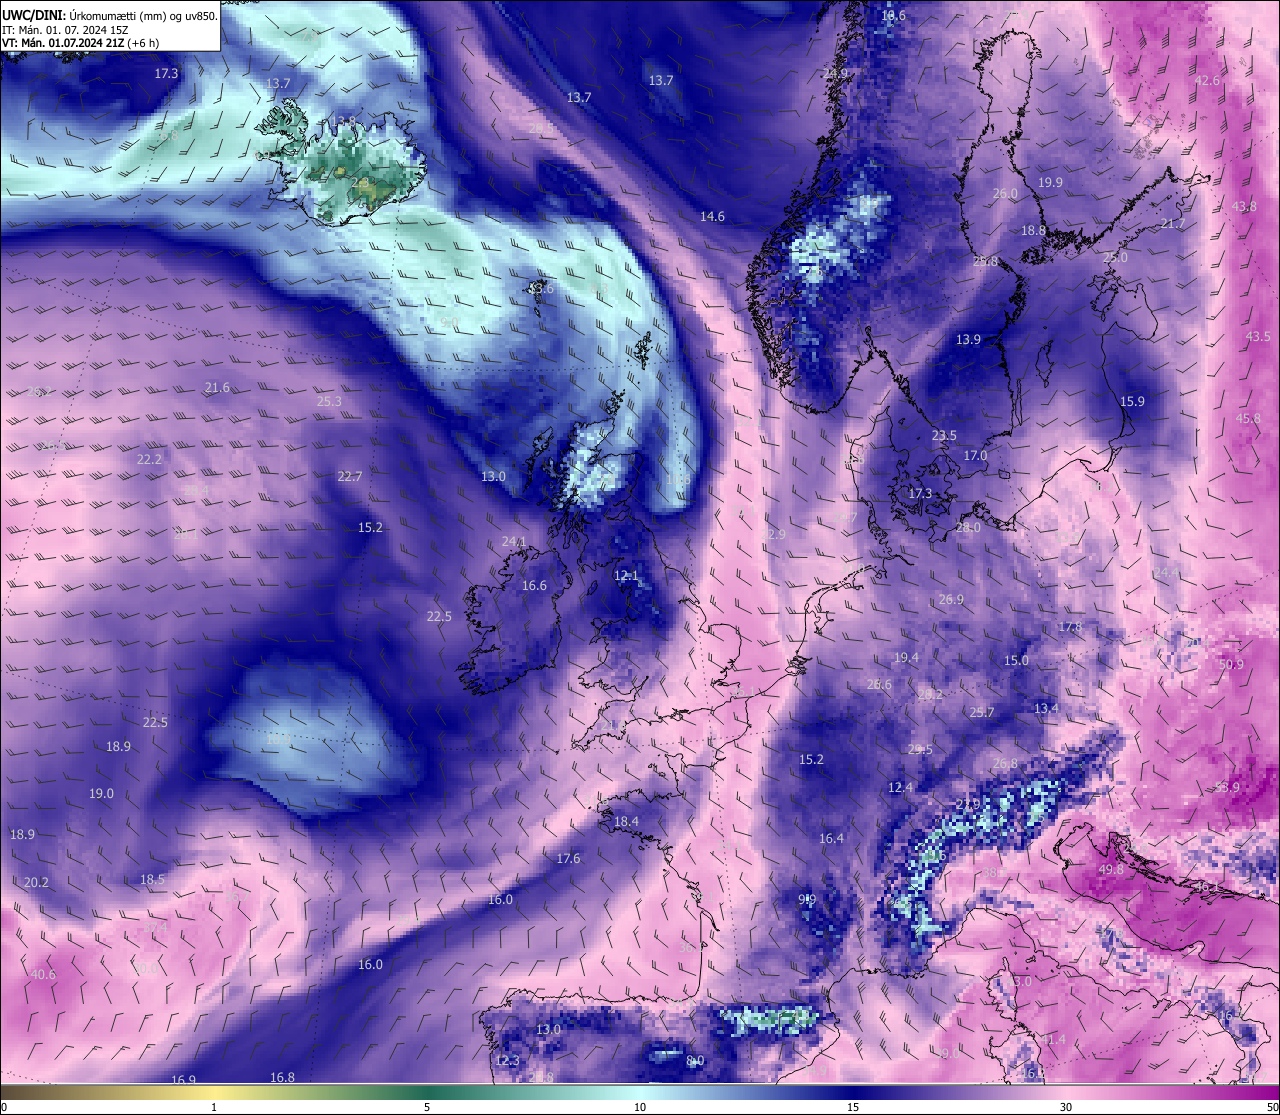Click the 12.4 value near the Alps

(x=900, y=788)
